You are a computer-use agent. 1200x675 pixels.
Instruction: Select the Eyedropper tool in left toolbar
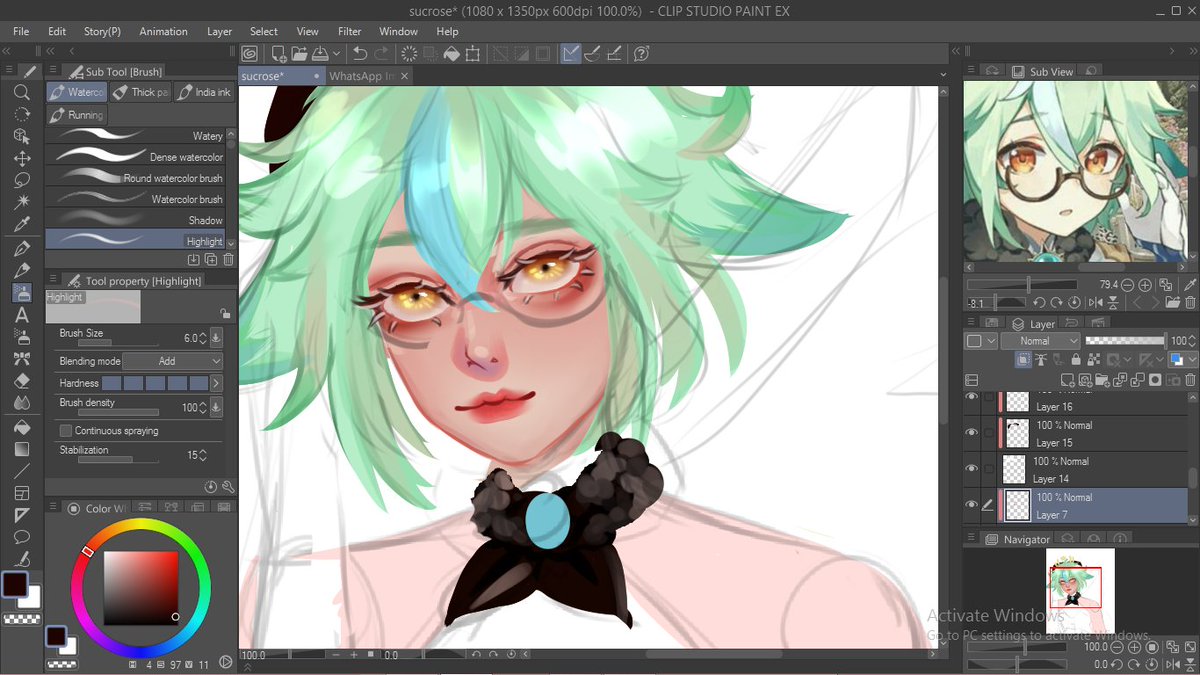[22, 224]
